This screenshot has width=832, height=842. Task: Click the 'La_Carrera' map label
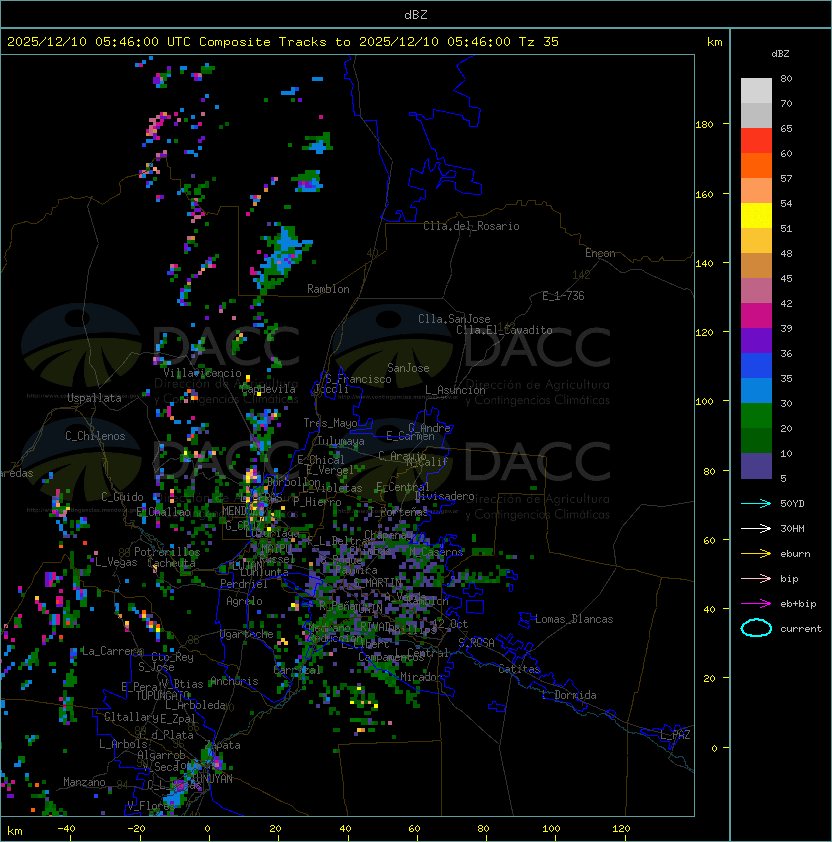pos(112,651)
